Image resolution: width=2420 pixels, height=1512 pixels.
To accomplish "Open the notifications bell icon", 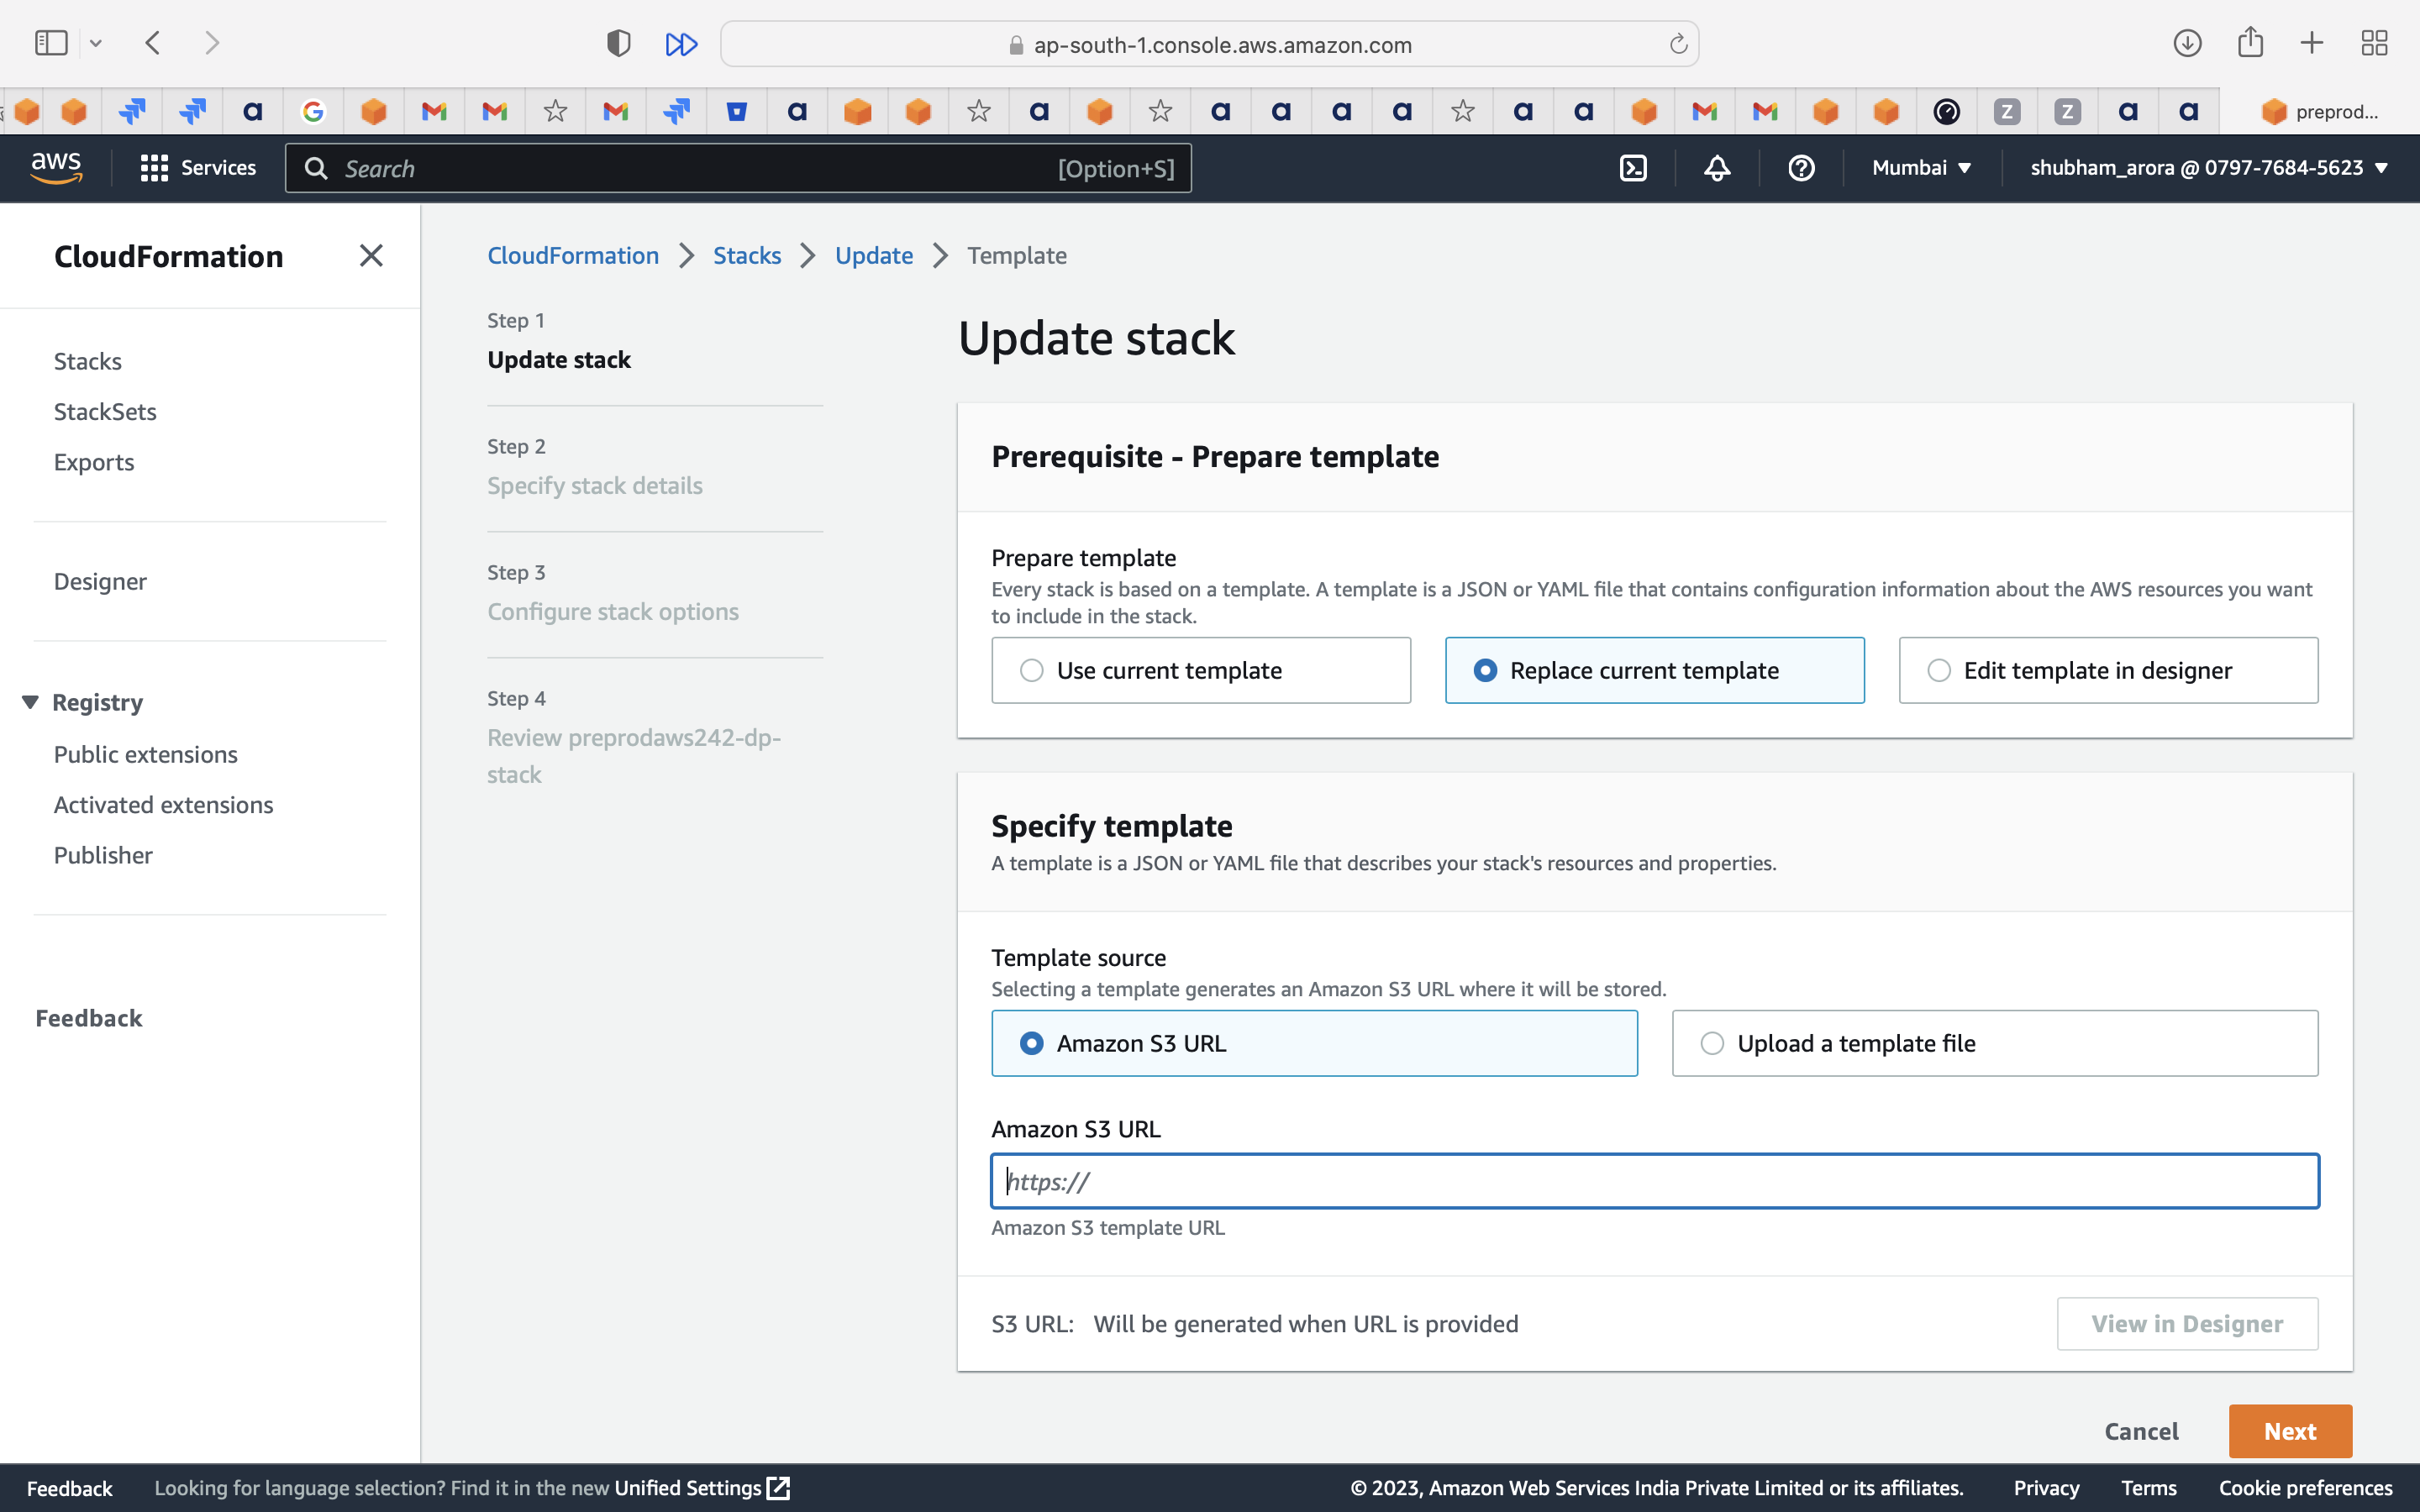I will pyautogui.click(x=1717, y=168).
